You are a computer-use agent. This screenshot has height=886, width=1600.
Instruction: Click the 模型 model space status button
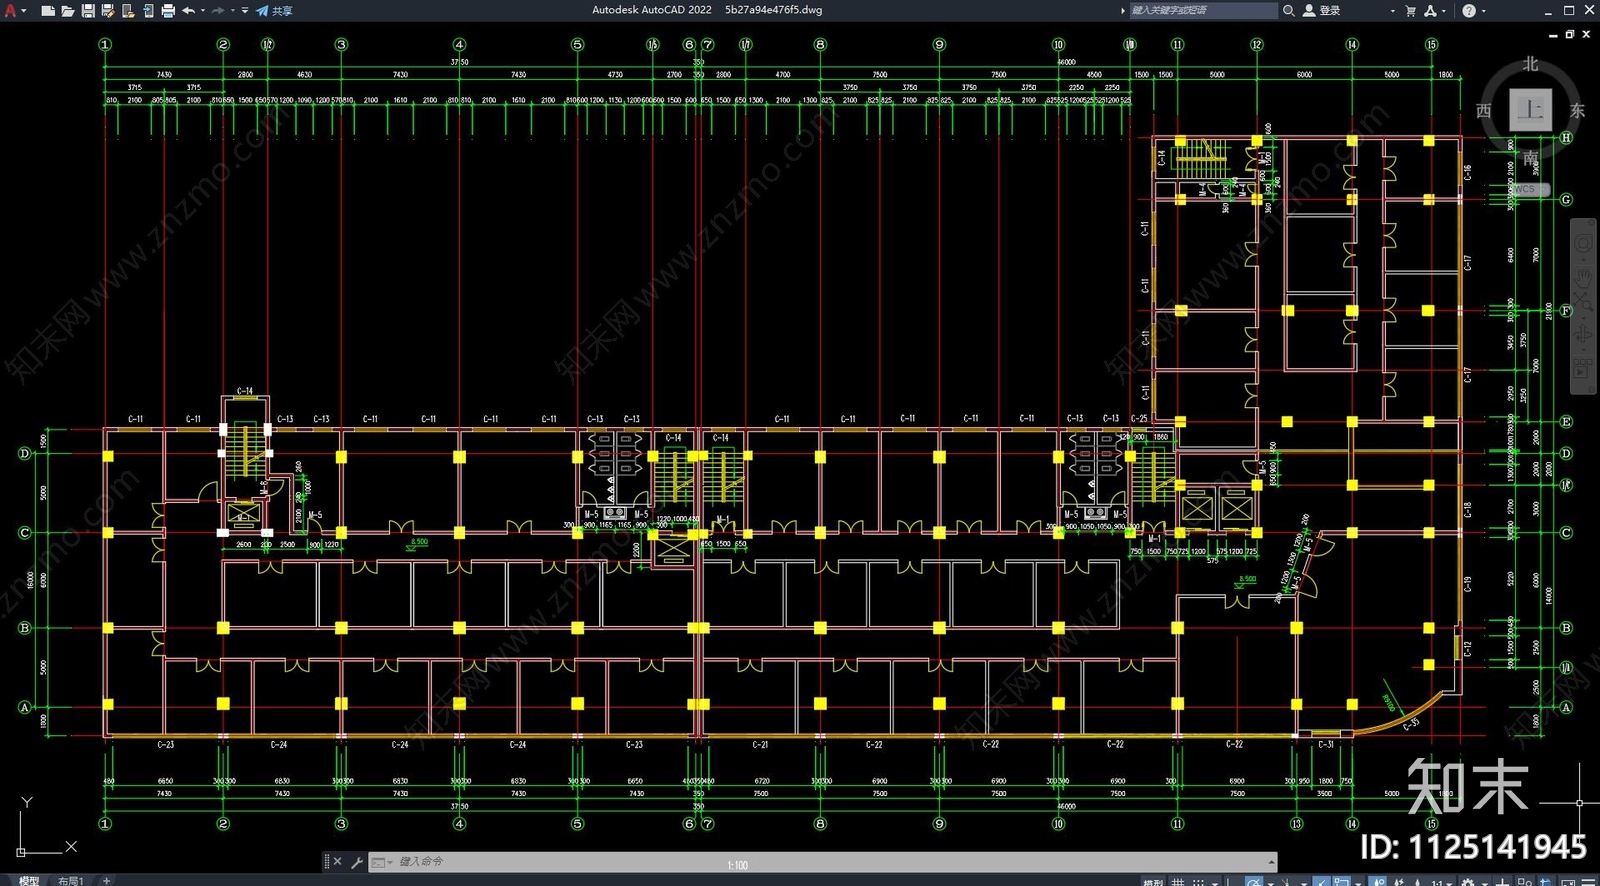(x=1153, y=881)
